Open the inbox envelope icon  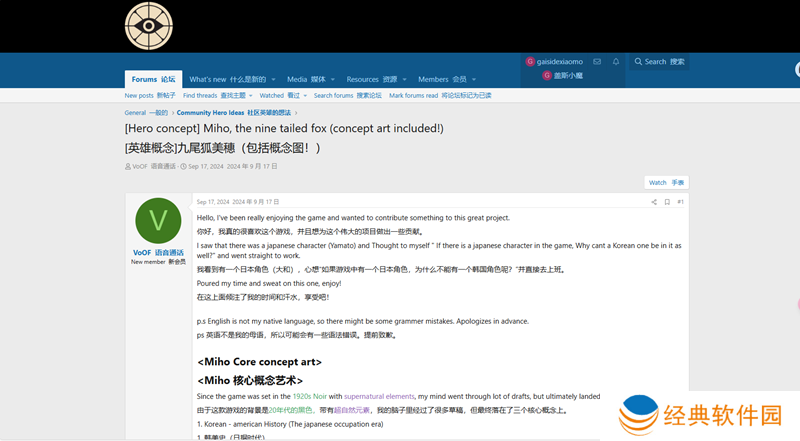pos(599,62)
